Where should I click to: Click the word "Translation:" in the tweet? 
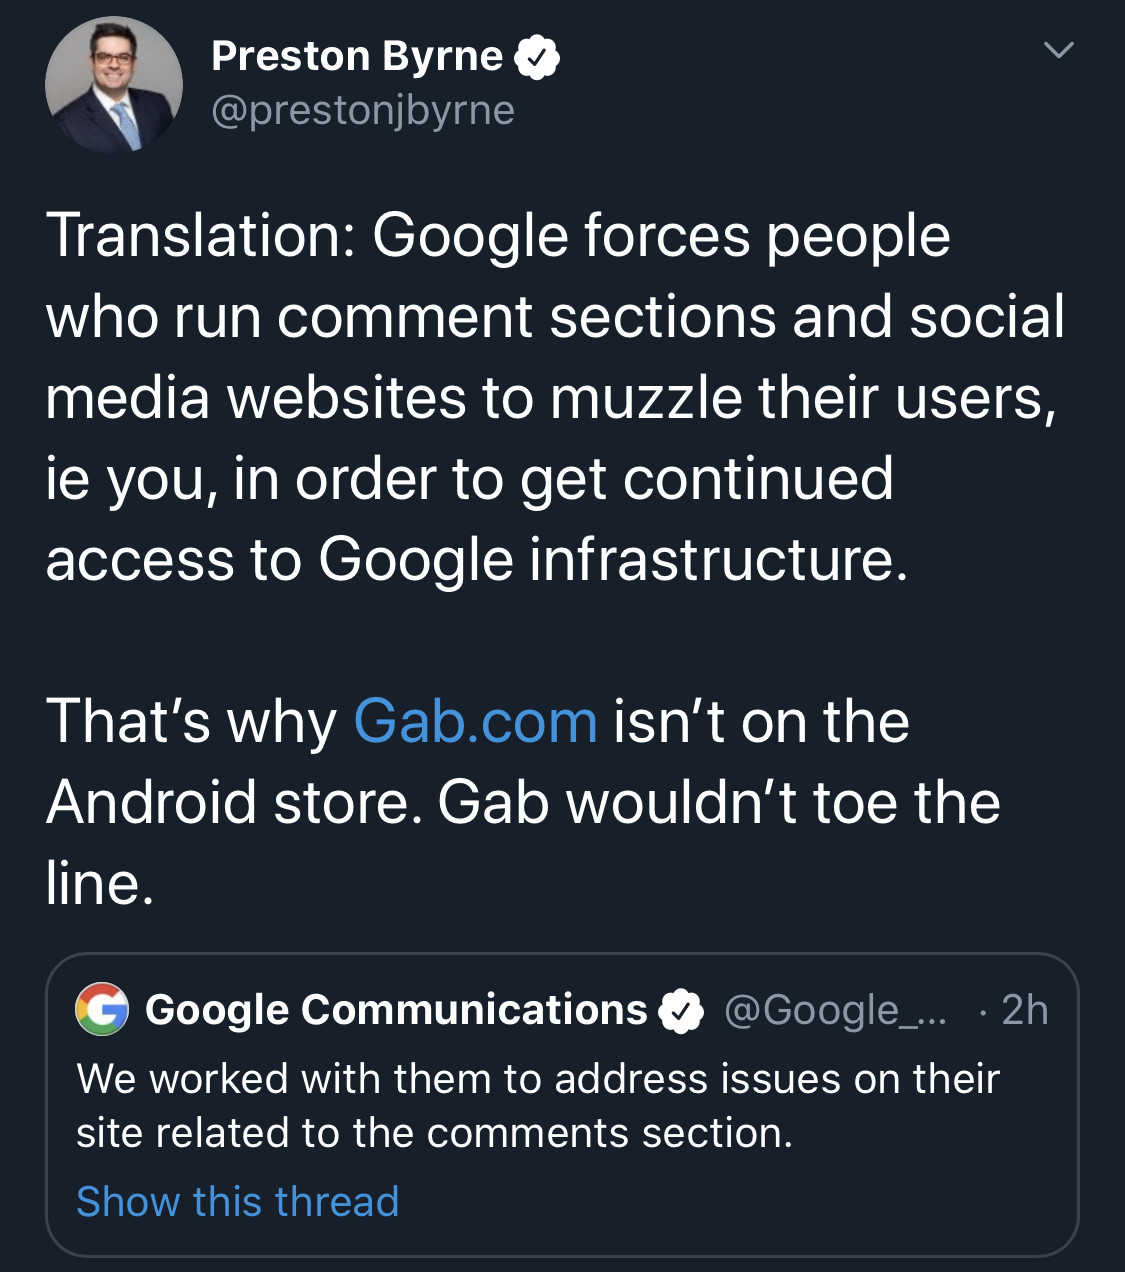[x=201, y=236]
